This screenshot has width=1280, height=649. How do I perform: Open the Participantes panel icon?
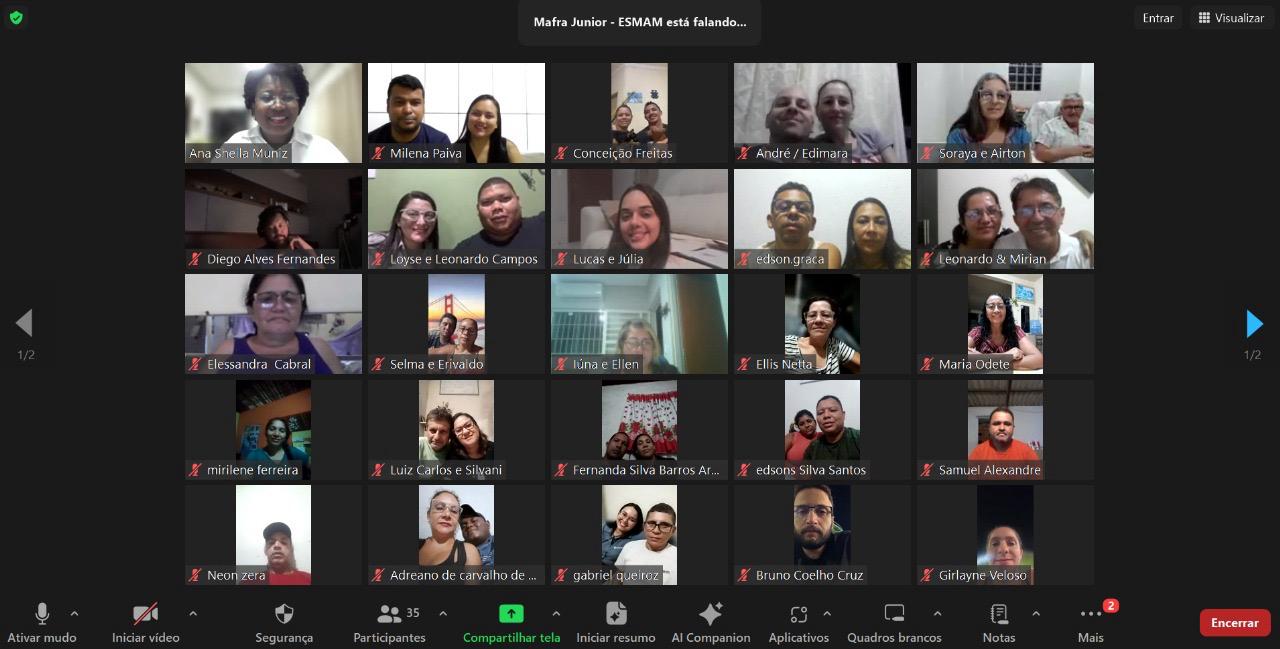389,614
